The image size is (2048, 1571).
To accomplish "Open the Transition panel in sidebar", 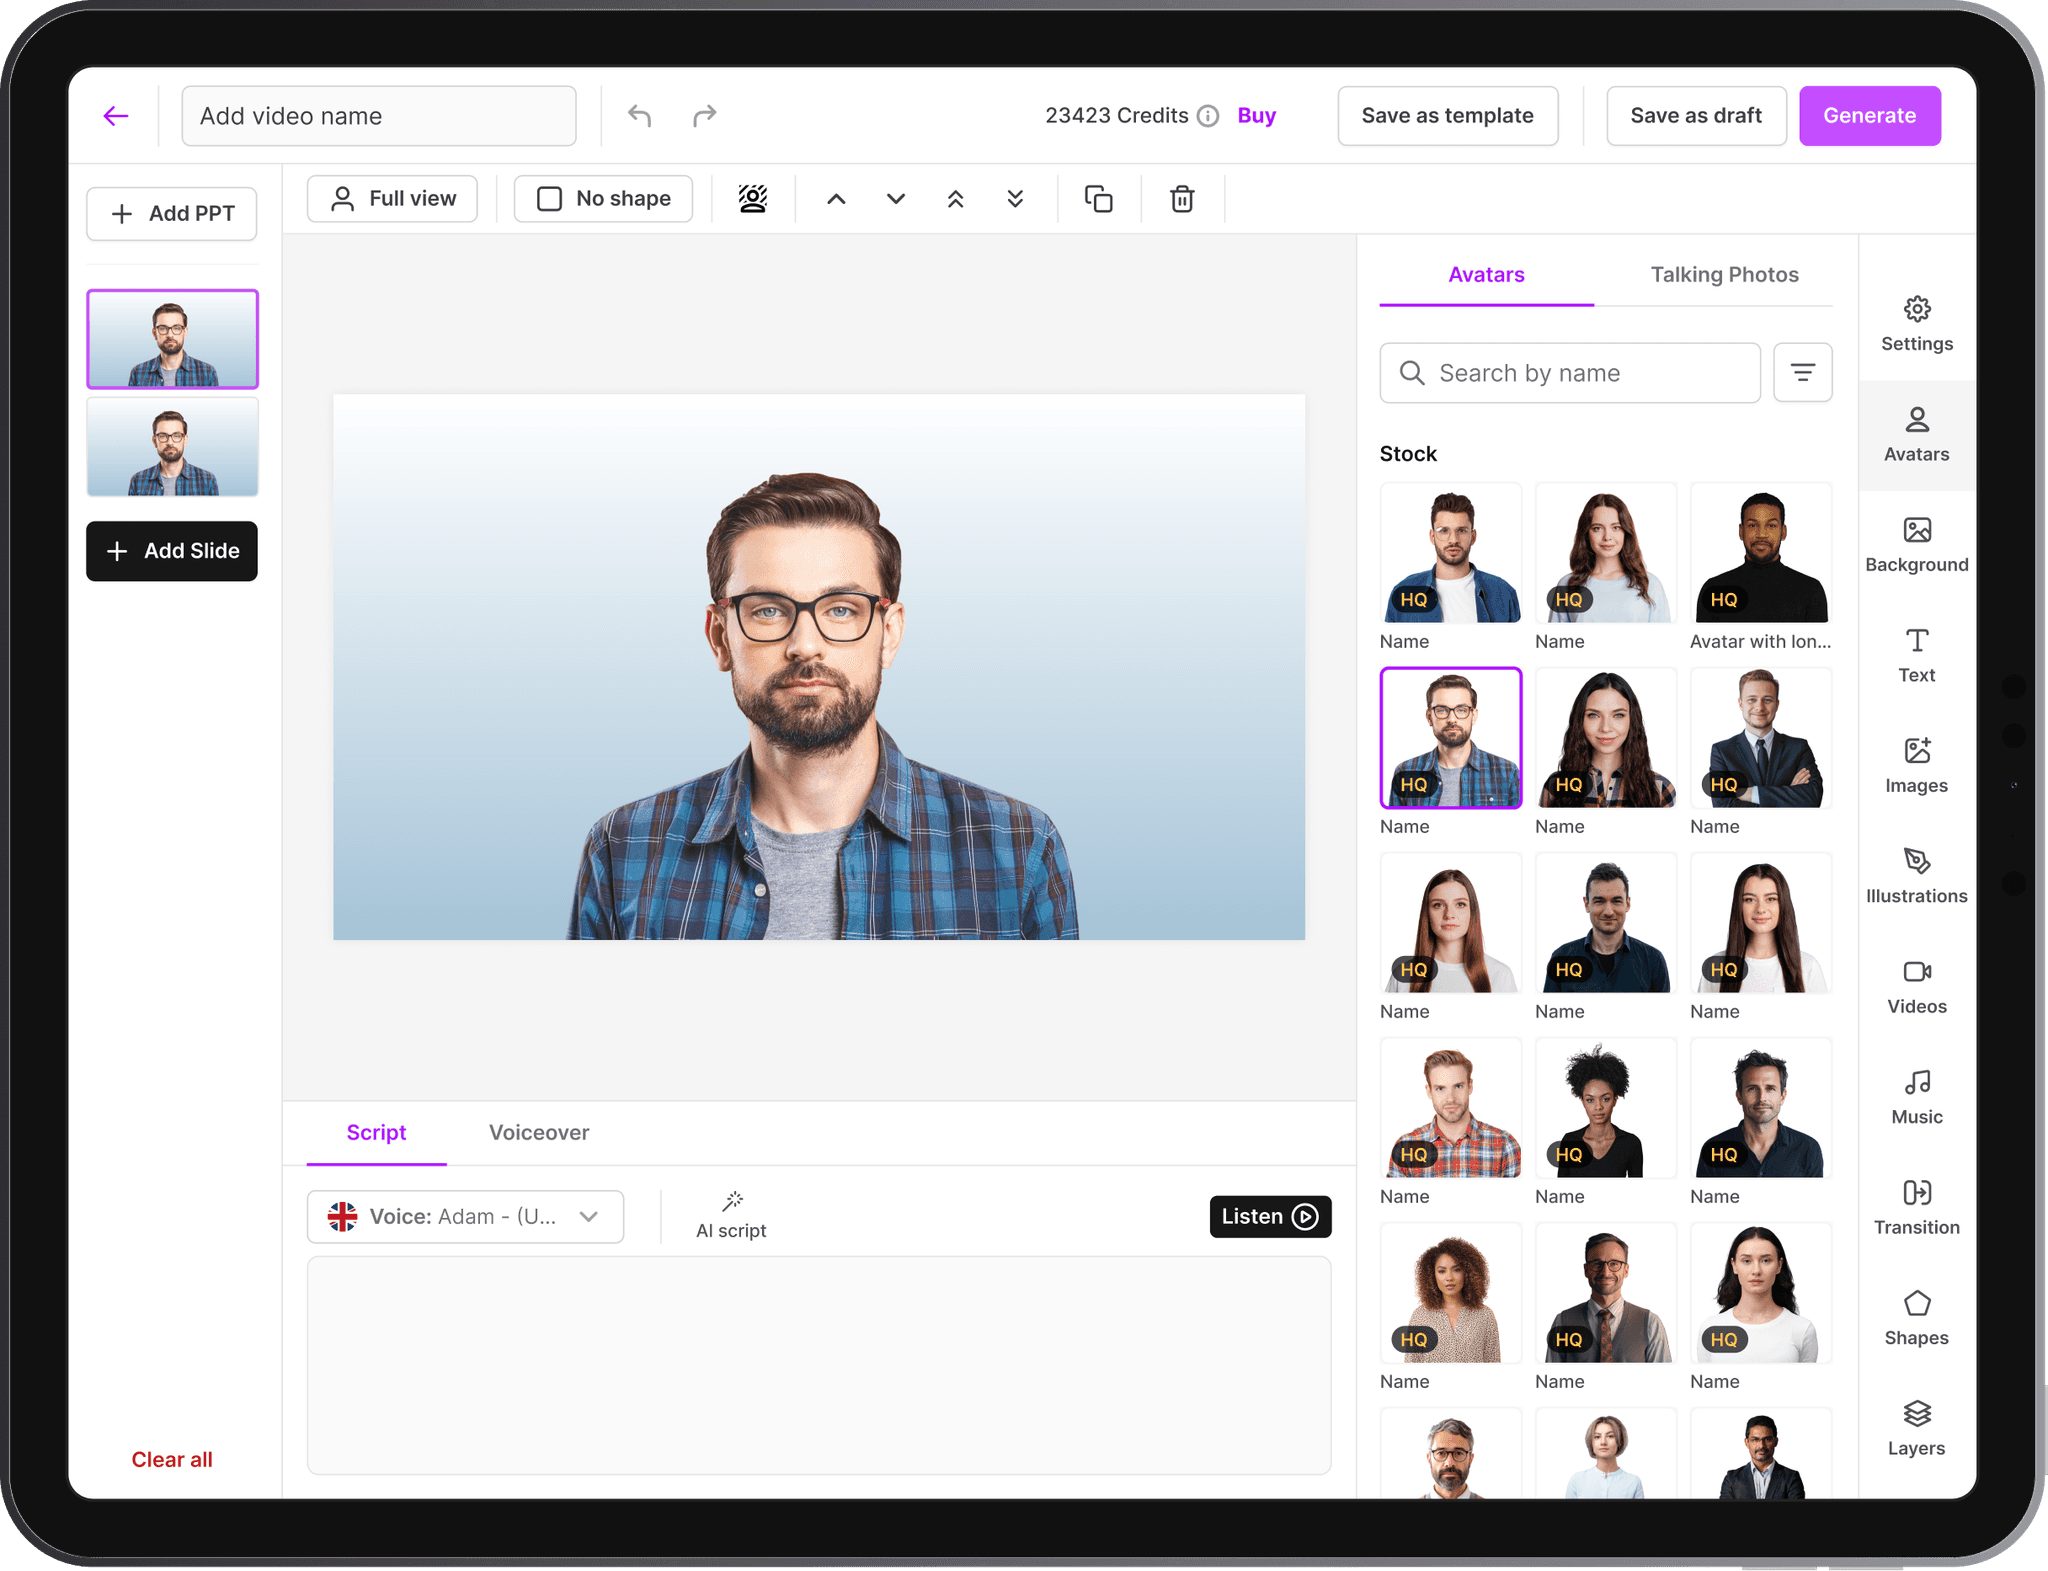I will click(1916, 1206).
